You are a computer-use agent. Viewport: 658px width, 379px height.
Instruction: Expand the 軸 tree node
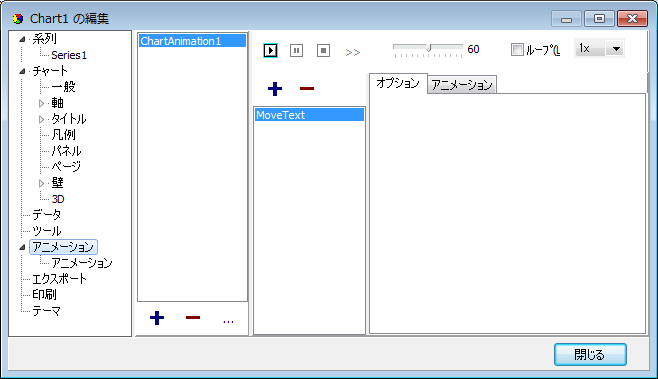click(x=41, y=103)
